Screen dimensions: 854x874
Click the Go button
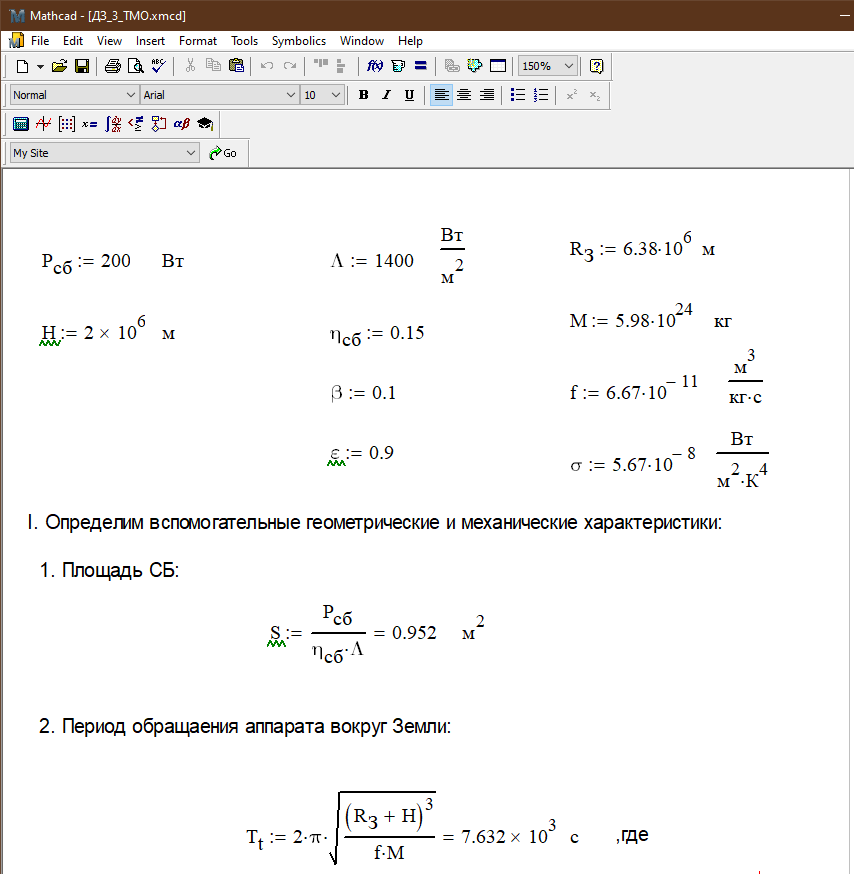tap(223, 153)
